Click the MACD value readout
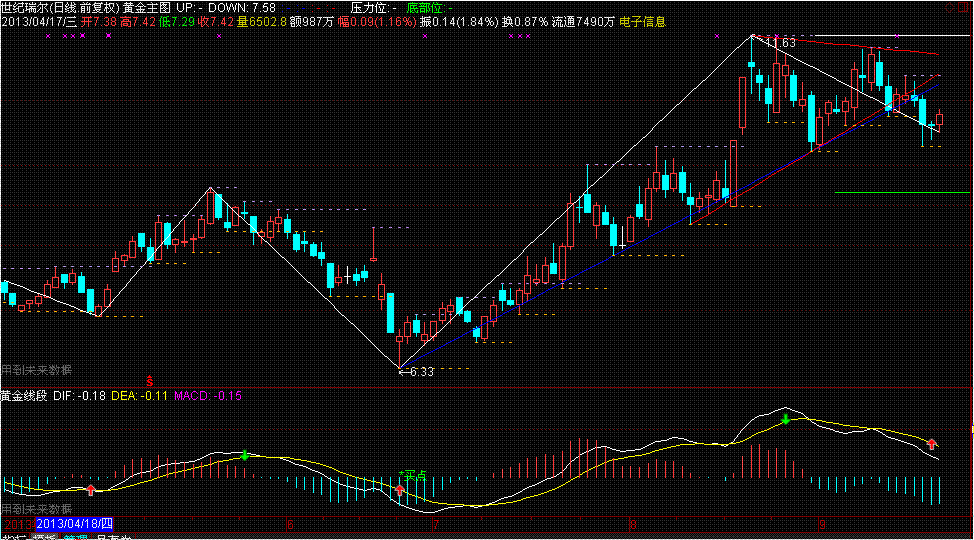This screenshot has height=540, width=974. pyautogui.click(x=208, y=396)
